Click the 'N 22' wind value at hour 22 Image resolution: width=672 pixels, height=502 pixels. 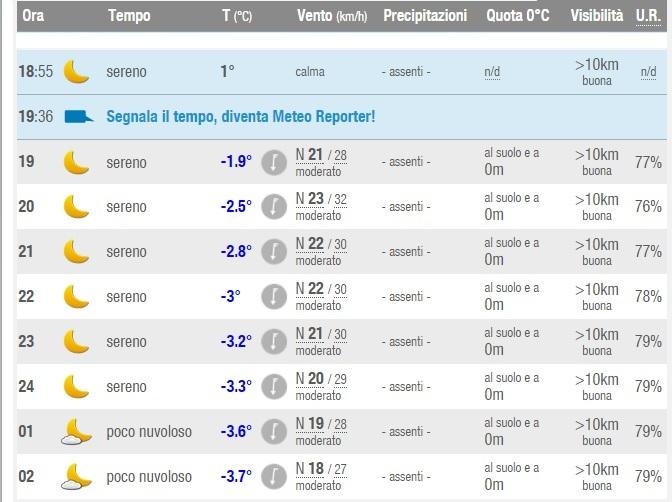click(x=310, y=289)
